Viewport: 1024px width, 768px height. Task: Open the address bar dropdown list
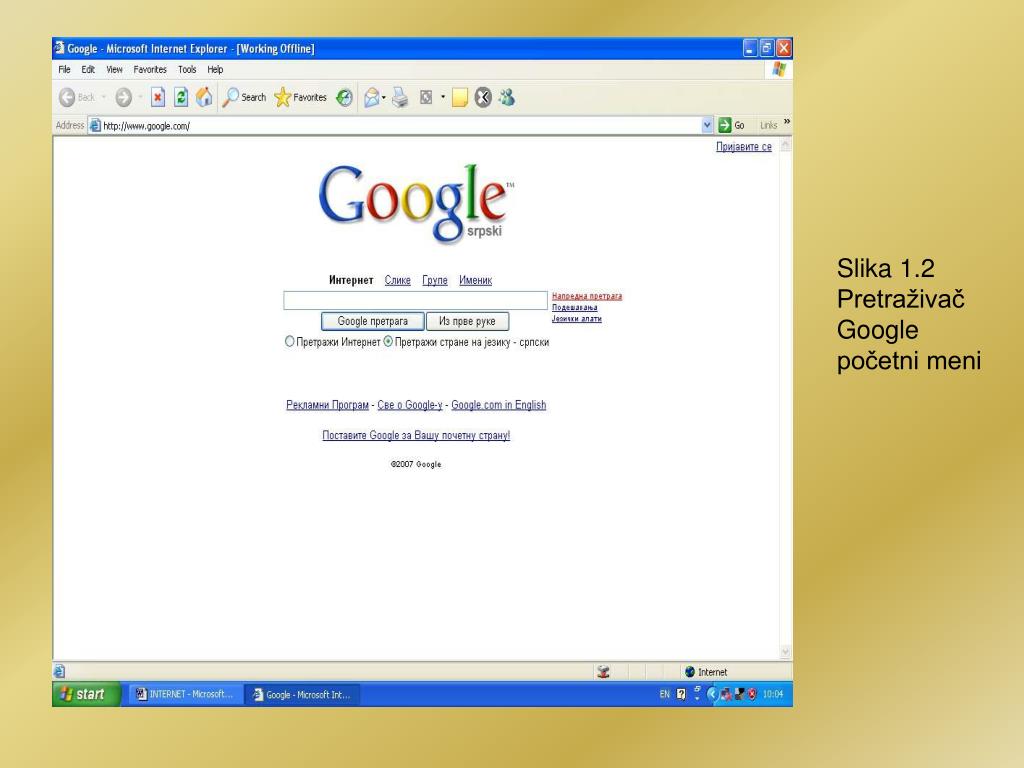(x=707, y=125)
